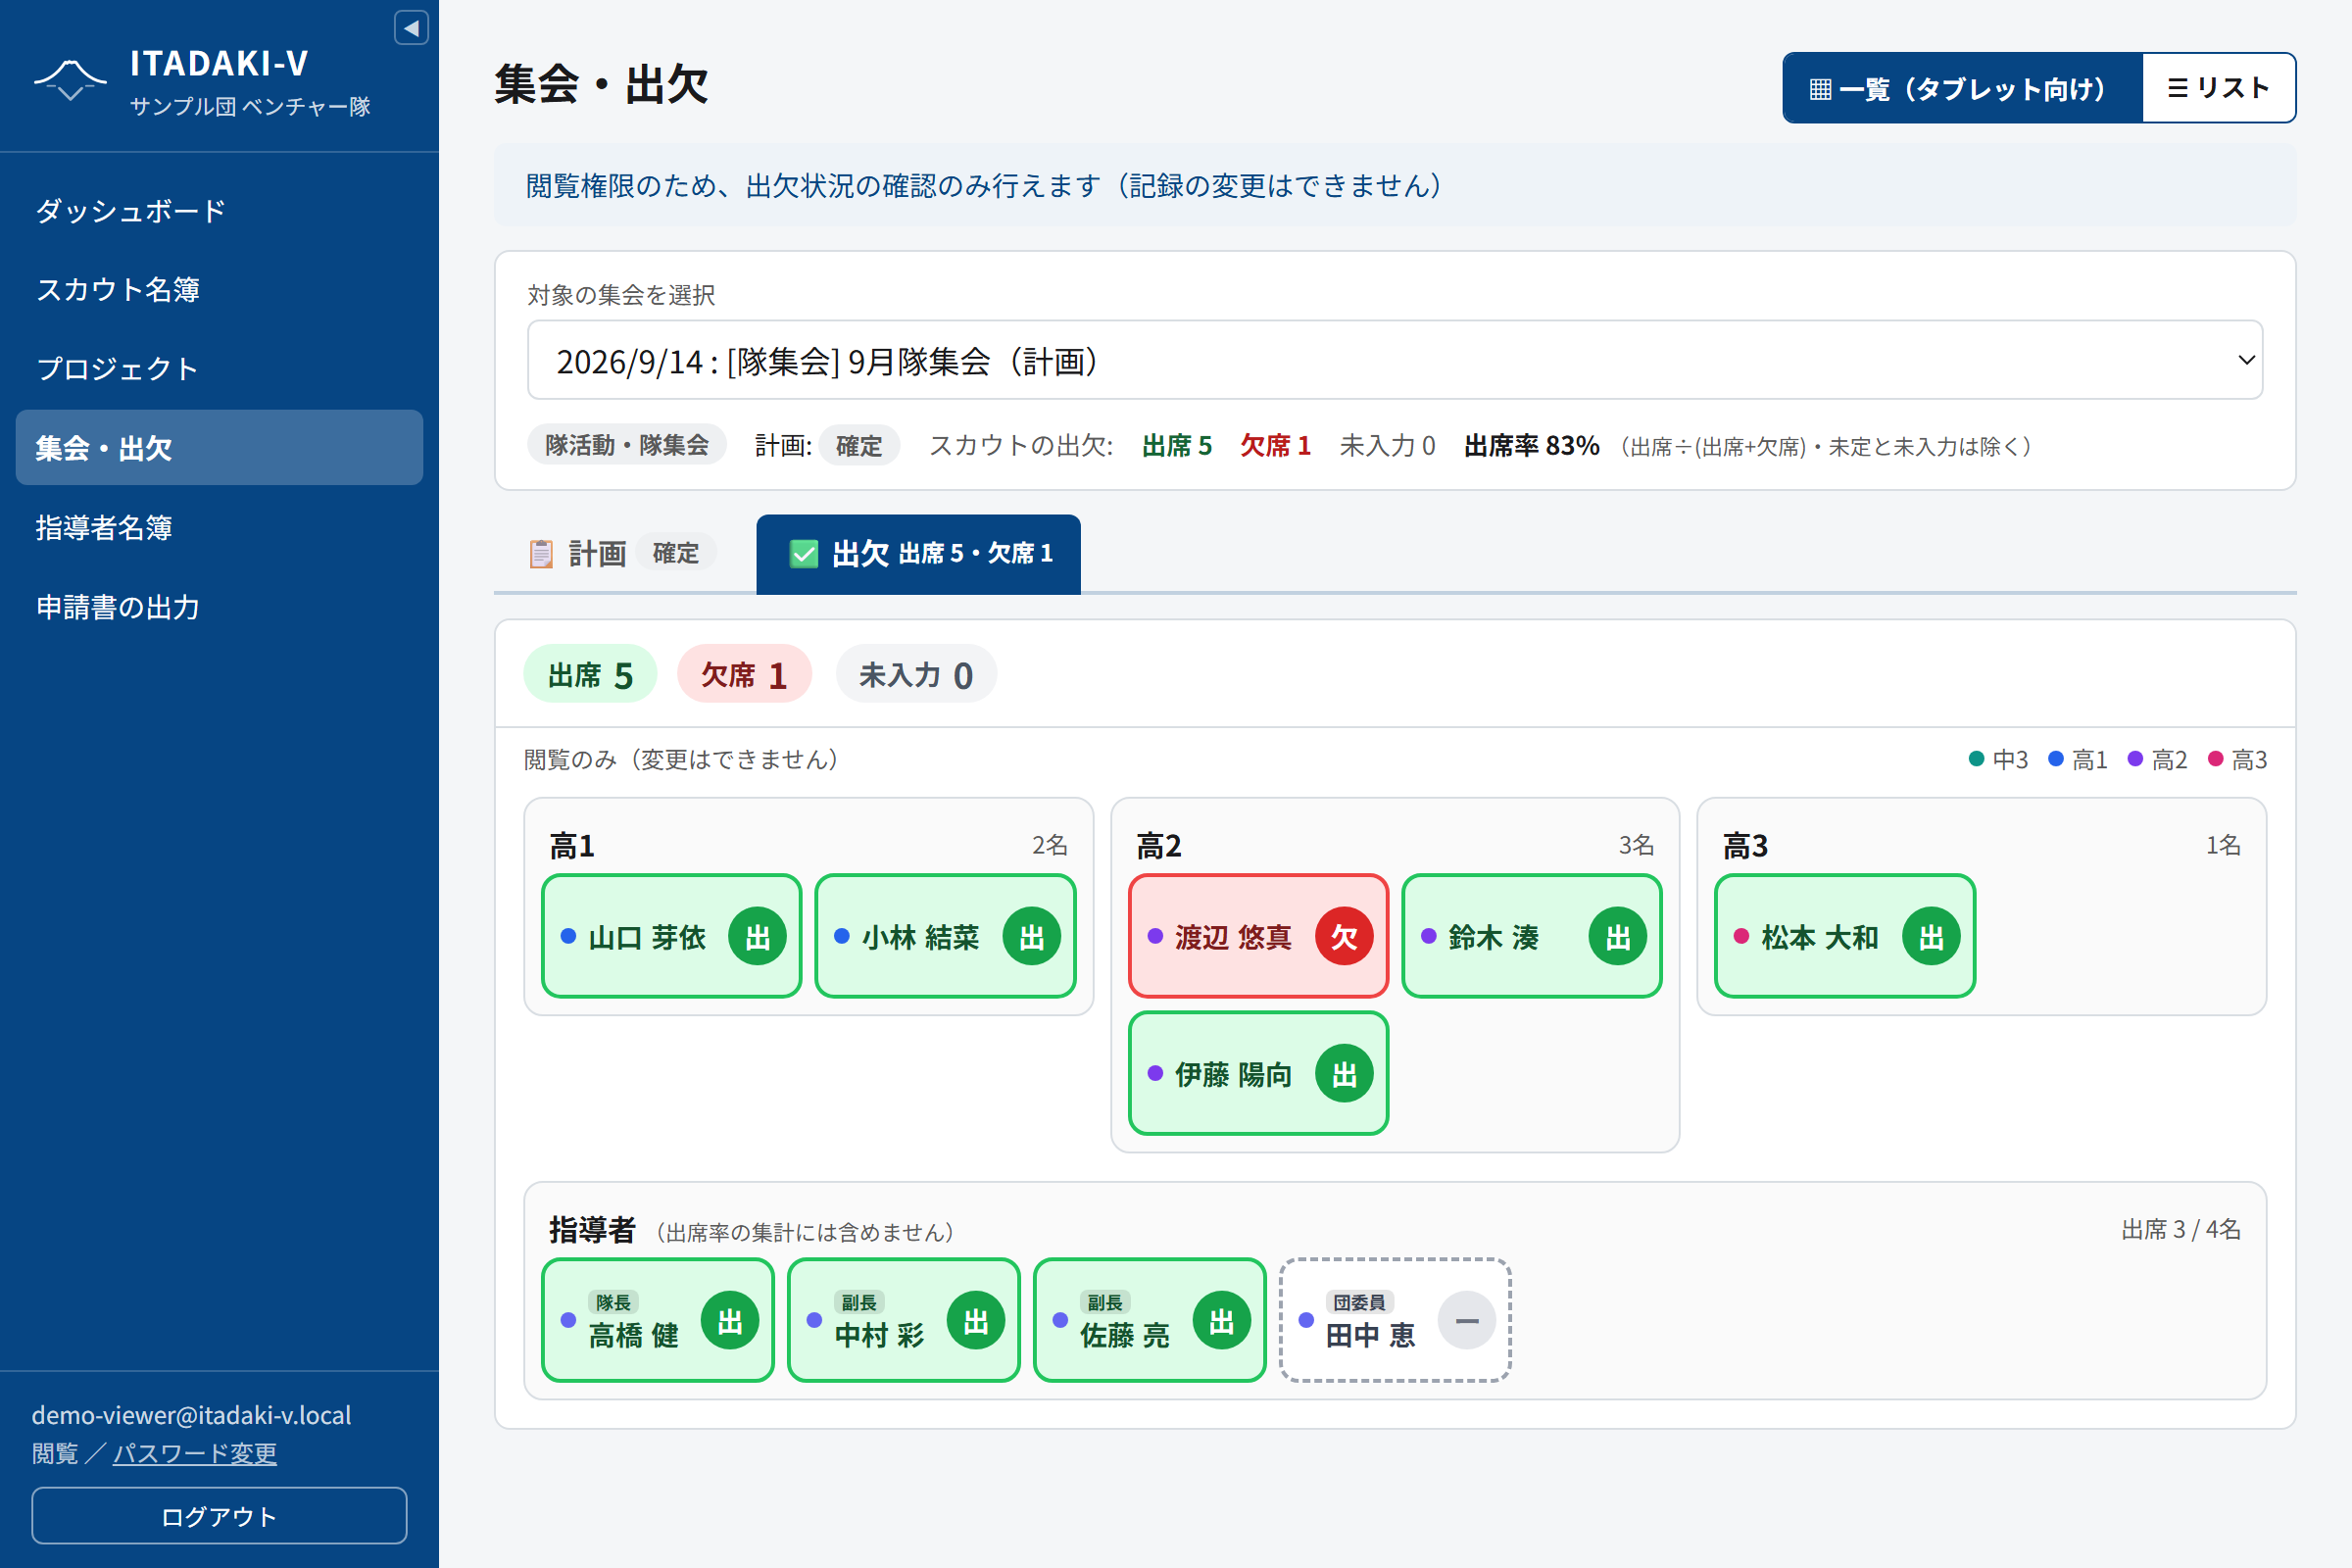
Task: Click the demo-viewer@itadaki-v.local account text
Action: click(x=191, y=1414)
